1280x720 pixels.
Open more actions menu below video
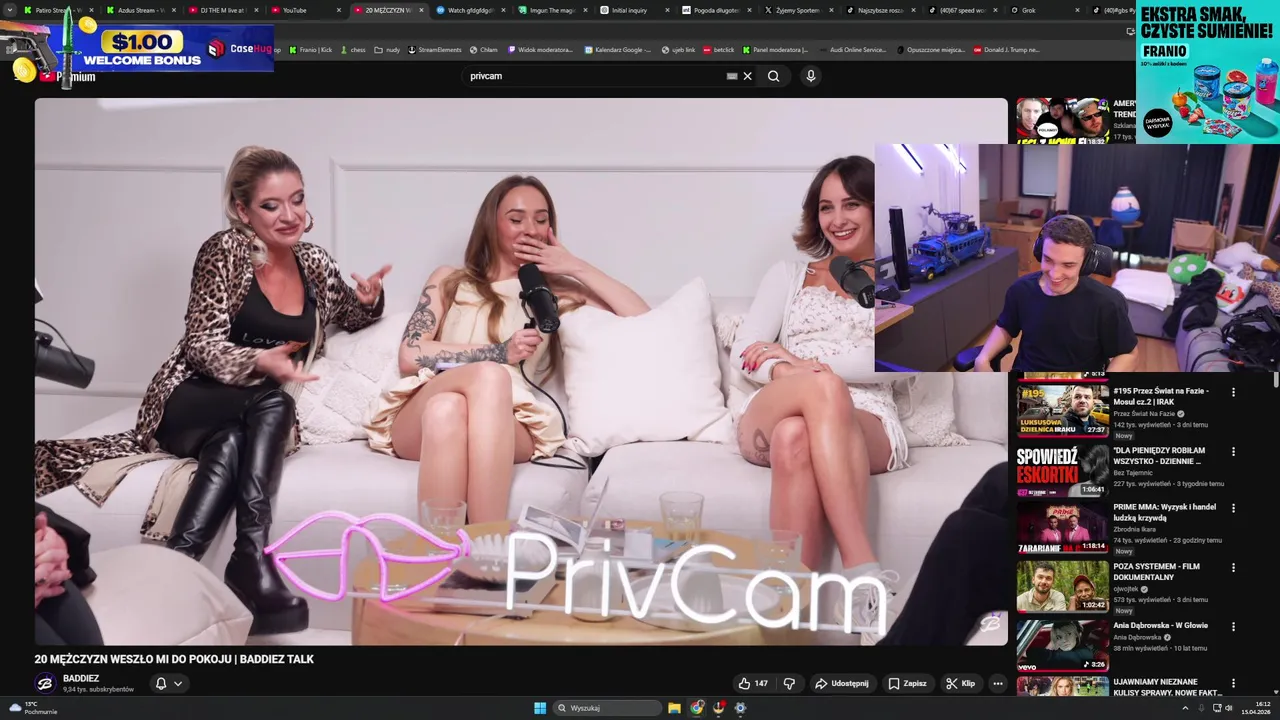(997, 684)
